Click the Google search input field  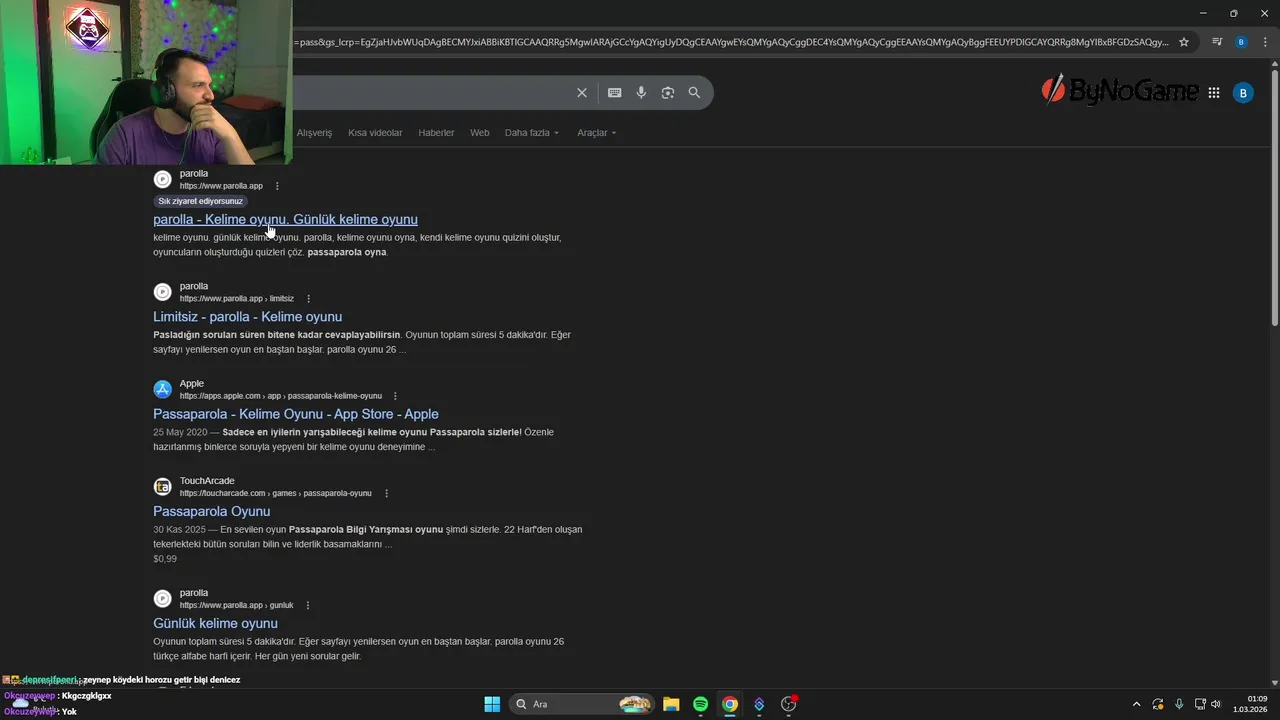tap(430, 93)
